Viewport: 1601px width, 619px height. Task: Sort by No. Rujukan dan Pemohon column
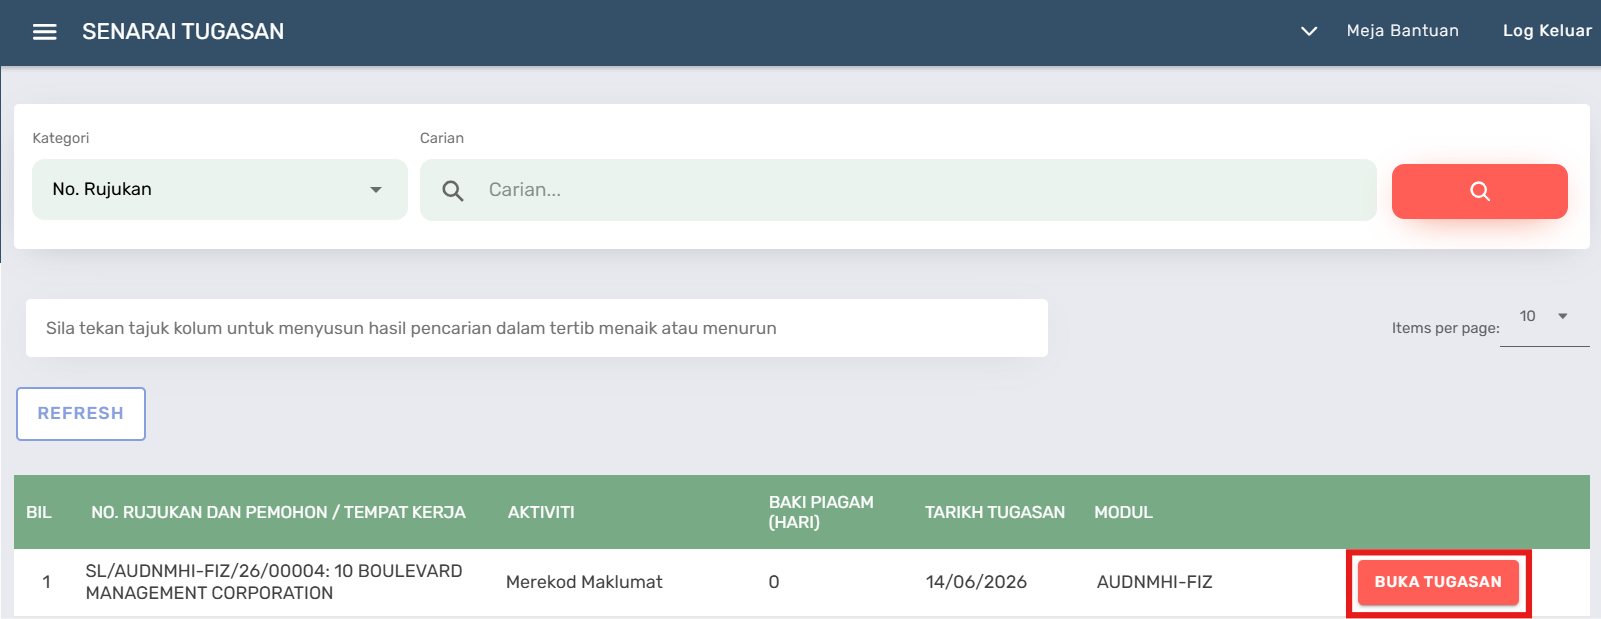[278, 512]
